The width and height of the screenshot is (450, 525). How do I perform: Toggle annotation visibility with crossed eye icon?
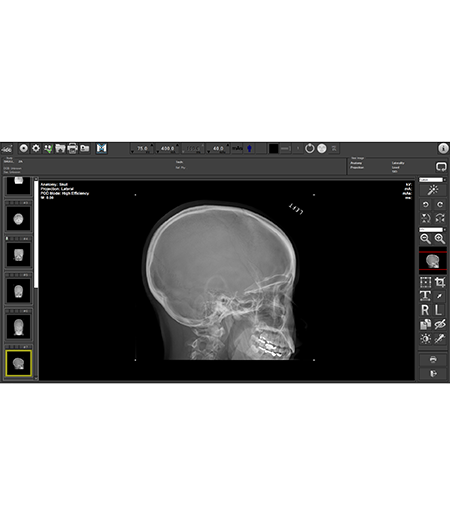tap(440, 324)
